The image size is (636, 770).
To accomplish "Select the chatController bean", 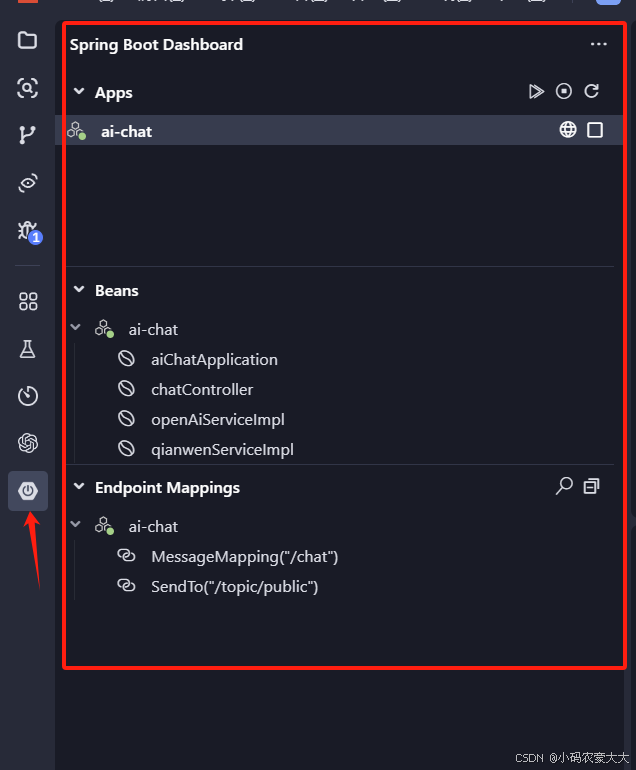I will tap(202, 389).
